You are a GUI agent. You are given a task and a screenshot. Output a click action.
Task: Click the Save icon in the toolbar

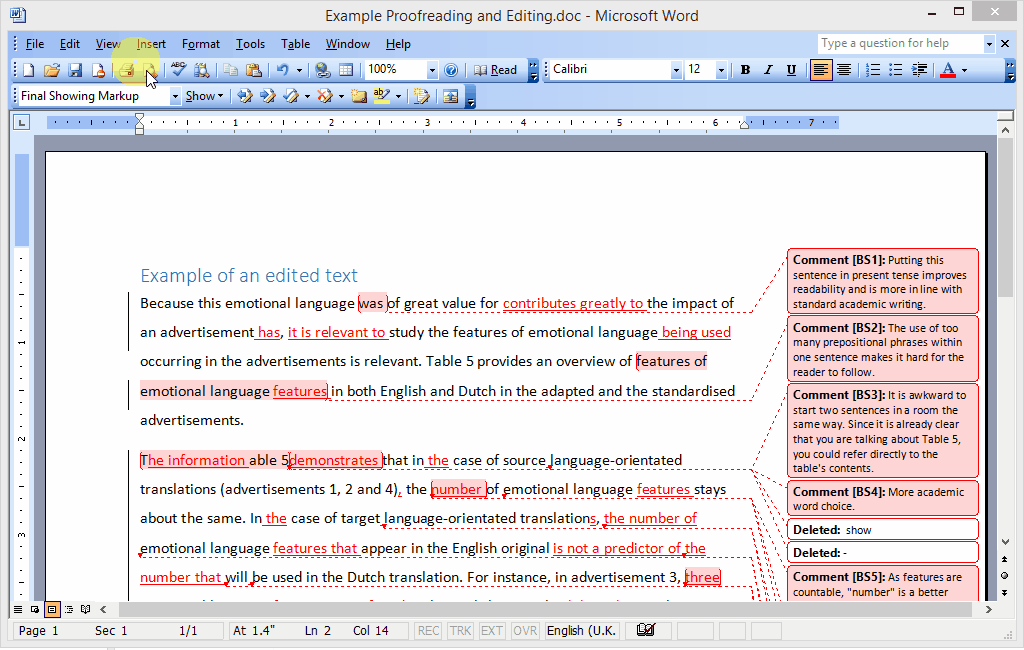(x=75, y=70)
